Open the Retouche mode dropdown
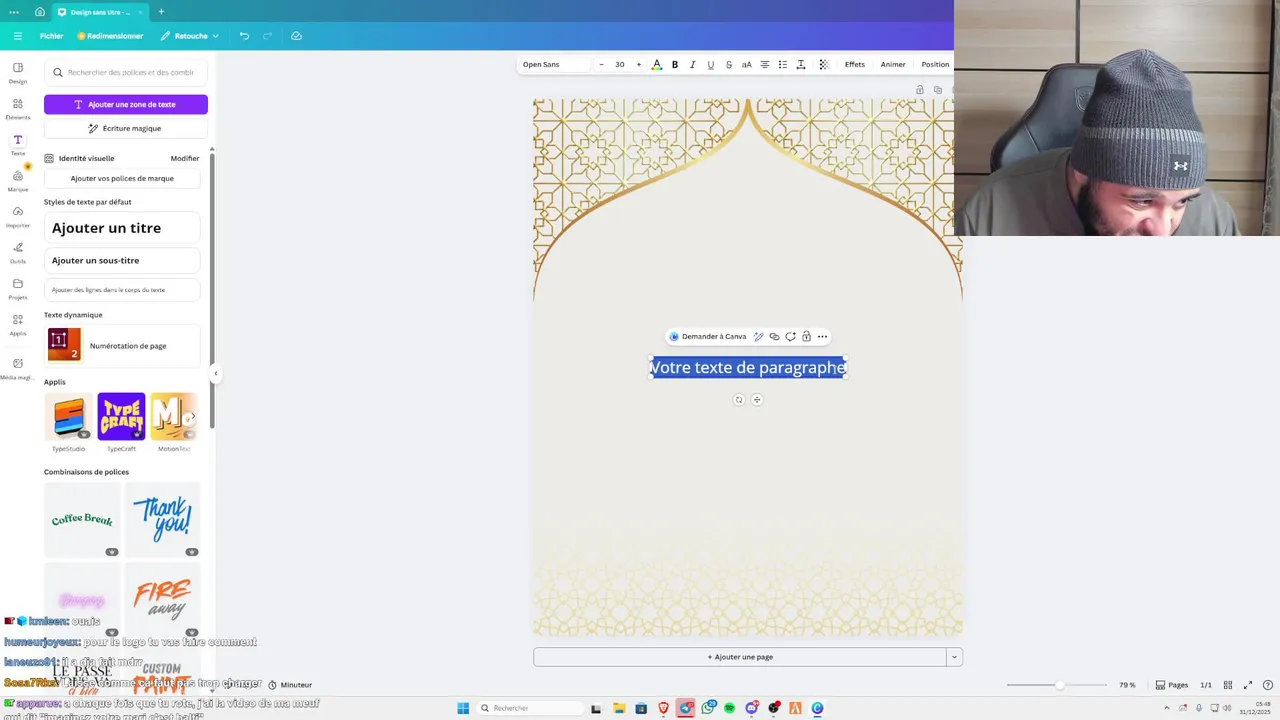Viewport: 1280px width, 720px height. pos(190,36)
